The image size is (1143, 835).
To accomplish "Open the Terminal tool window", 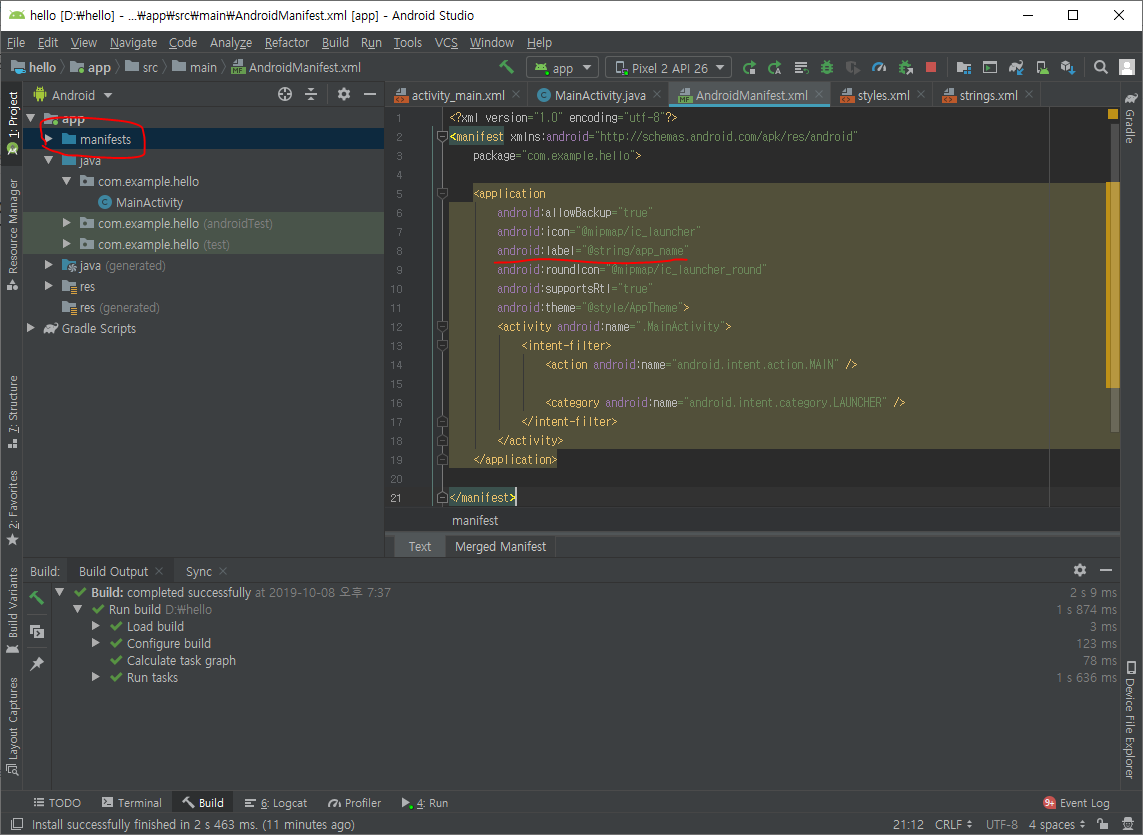I will (x=132, y=802).
